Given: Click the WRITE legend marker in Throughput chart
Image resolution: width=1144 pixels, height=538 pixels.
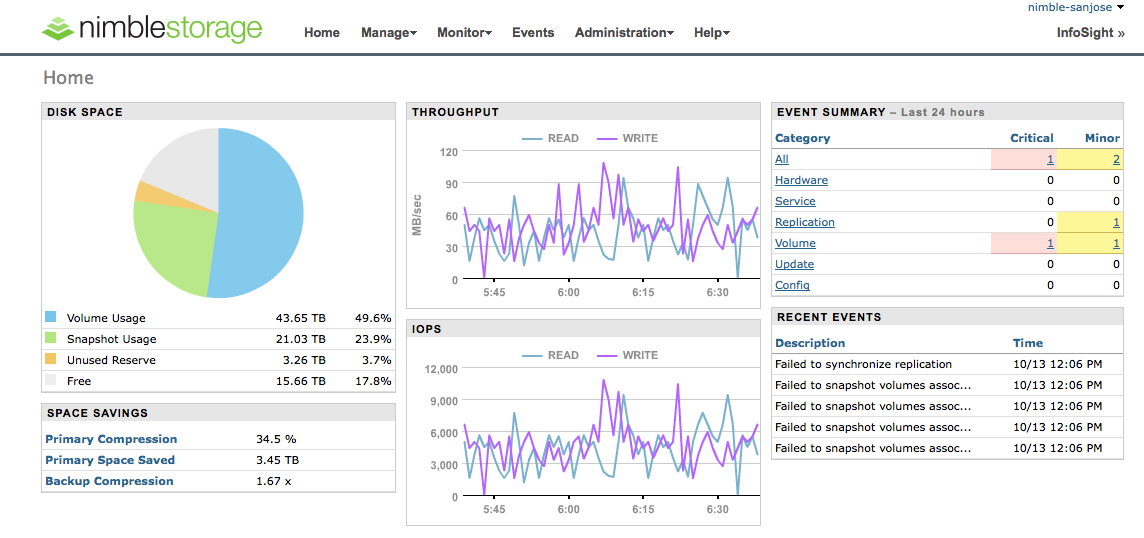Looking at the screenshot, I should coord(607,138).
